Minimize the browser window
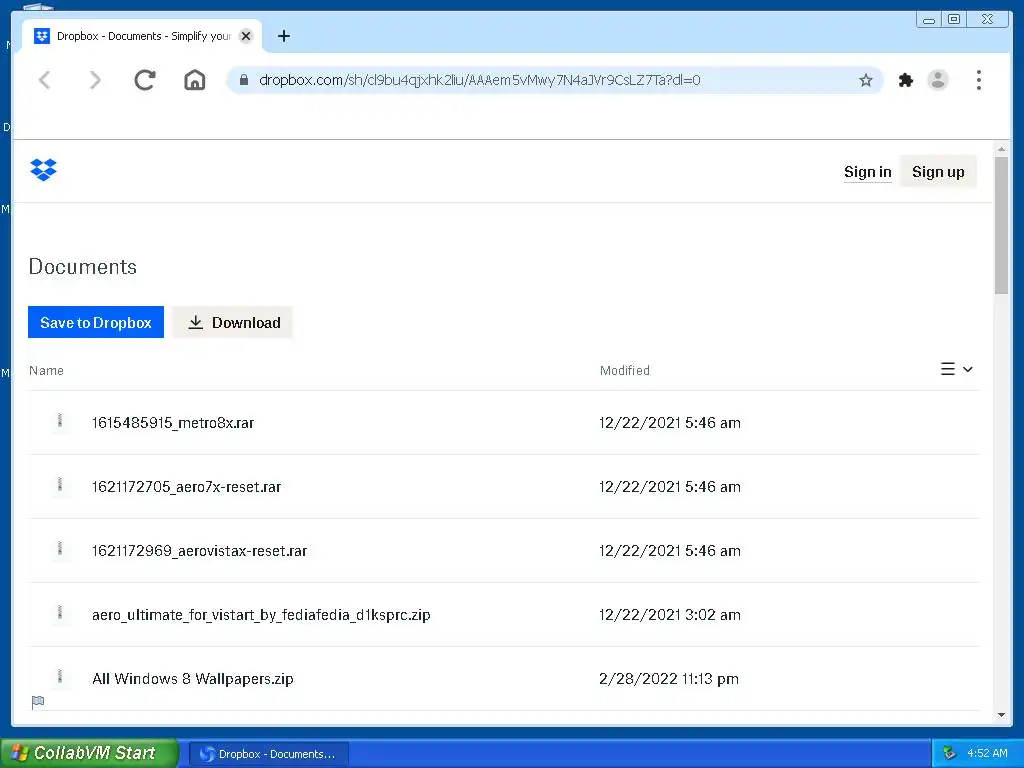1024x768 pixels. (x=929, y=20)
